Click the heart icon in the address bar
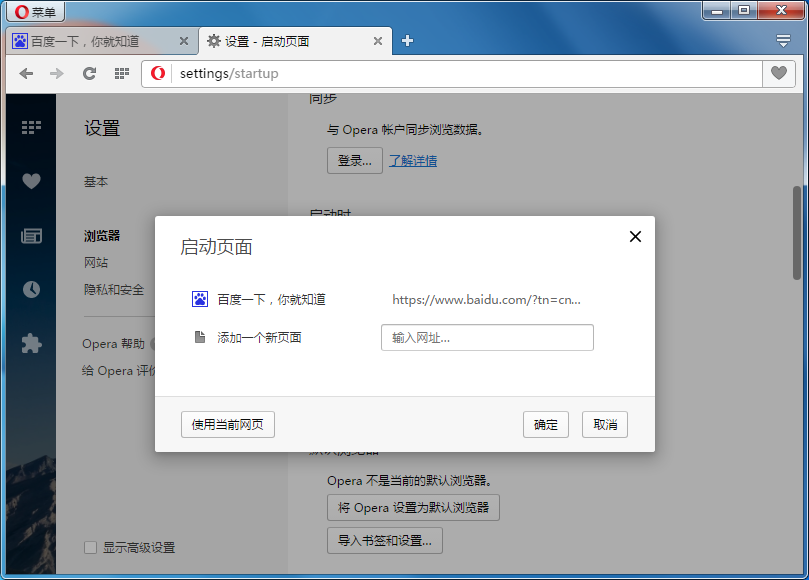This screenshot has height=580, width=809. (779, 73)
